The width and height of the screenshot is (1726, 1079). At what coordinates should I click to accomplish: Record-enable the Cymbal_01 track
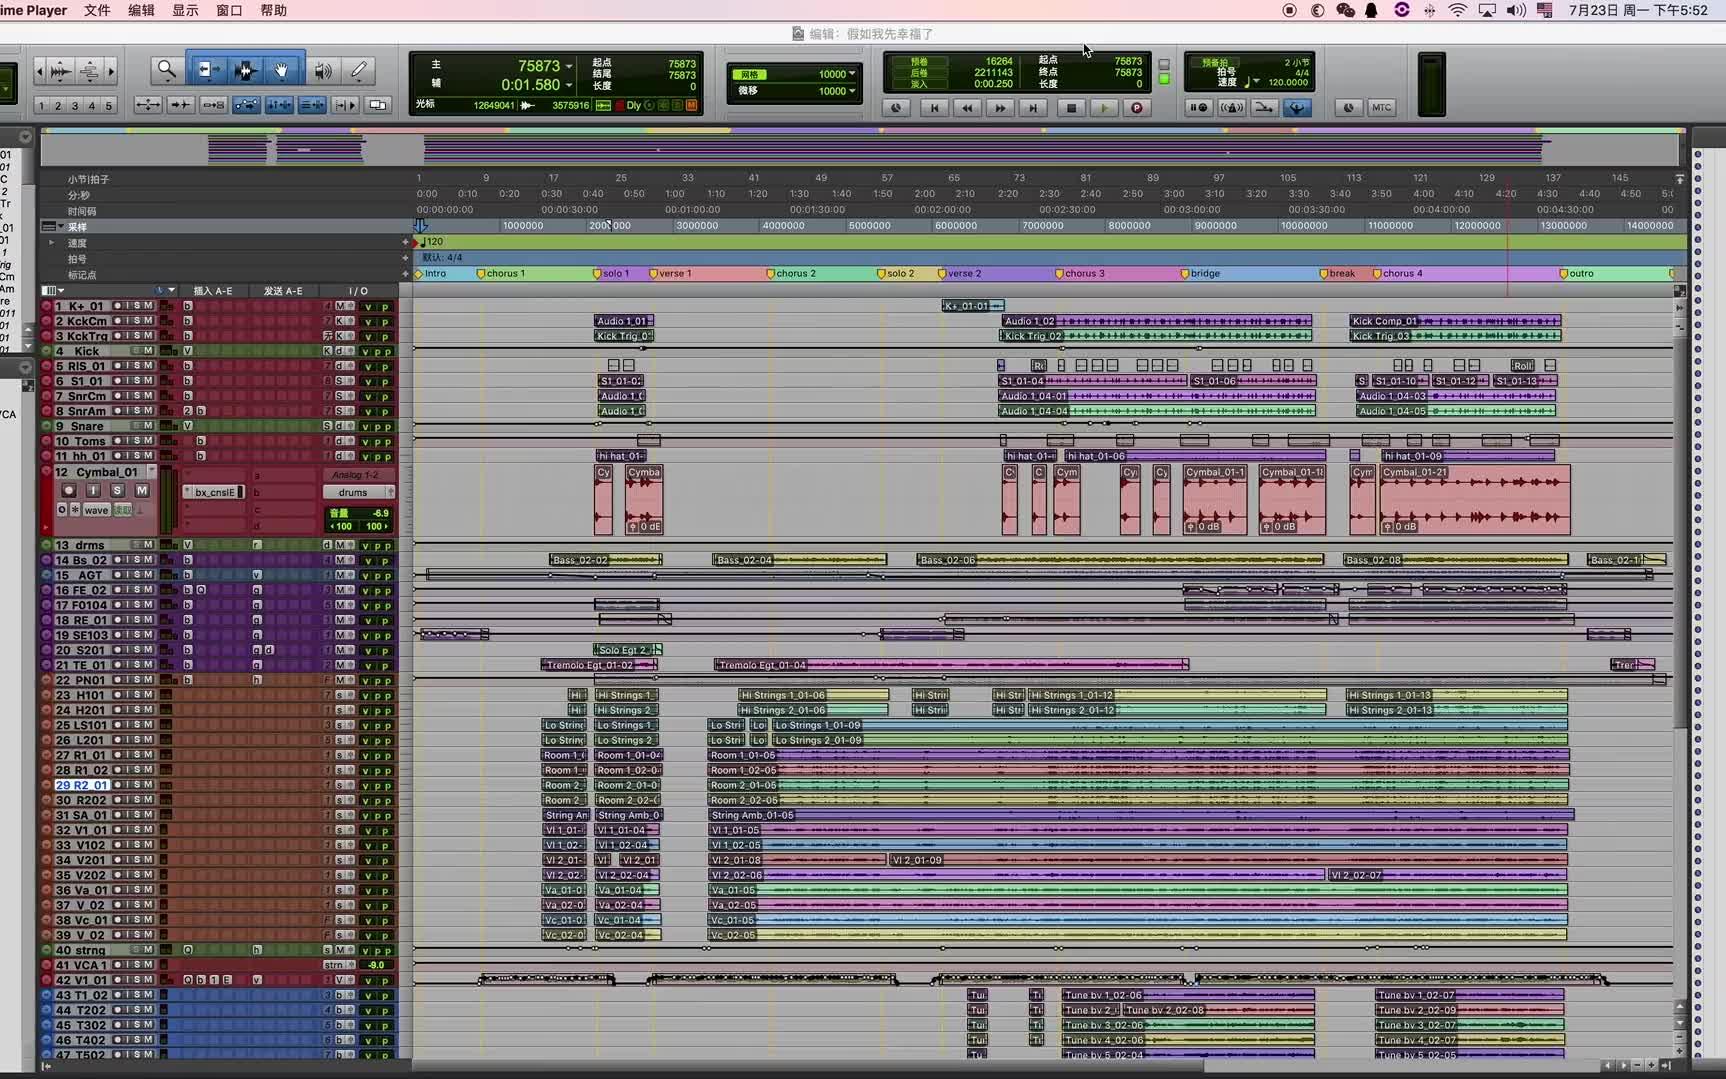coord(69,490)
